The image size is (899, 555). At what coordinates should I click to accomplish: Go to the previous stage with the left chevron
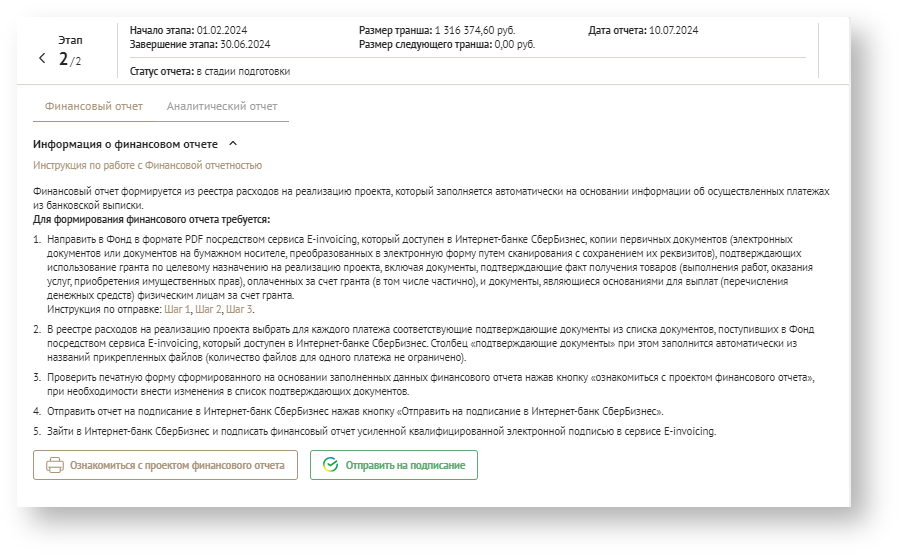click(x=42, y=59)
